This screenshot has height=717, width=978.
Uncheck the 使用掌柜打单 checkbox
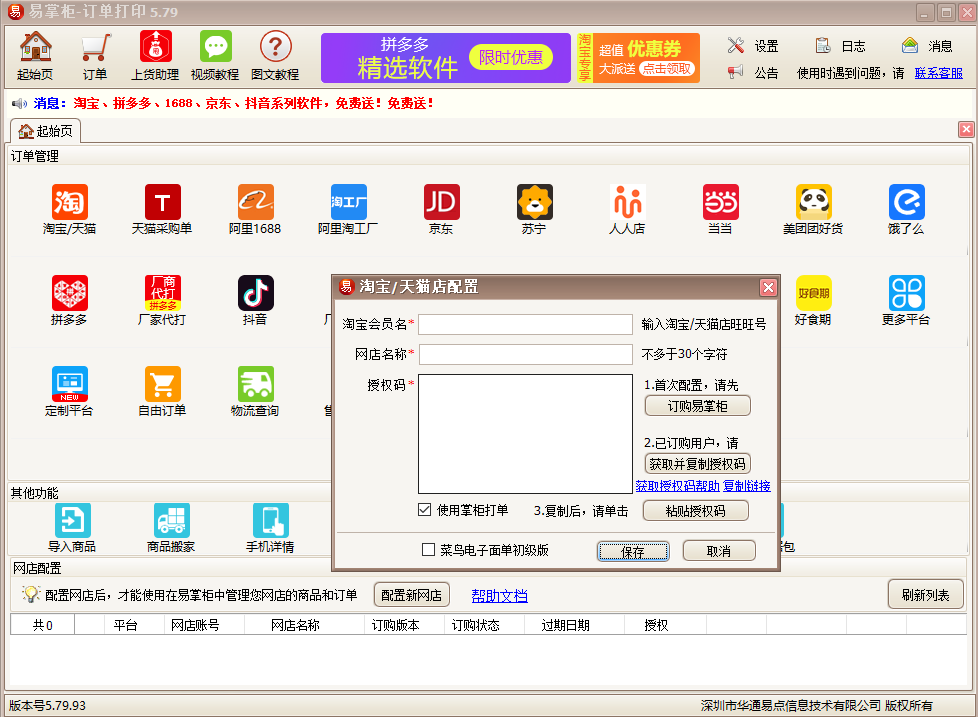click(425, 510)
